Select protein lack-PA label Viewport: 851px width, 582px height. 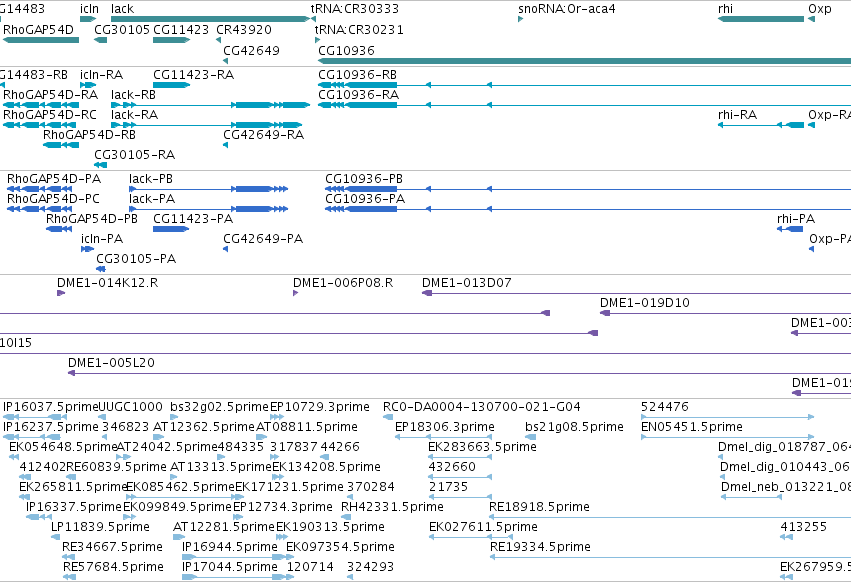[152, 199]
